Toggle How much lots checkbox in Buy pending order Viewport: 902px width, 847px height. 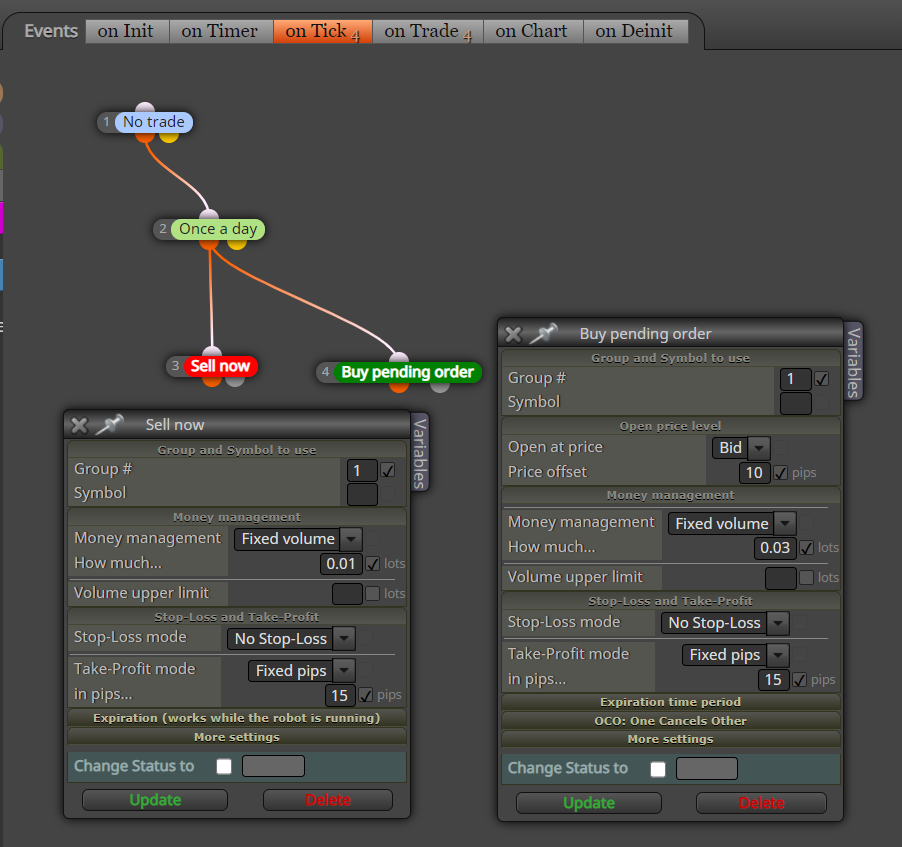tap(807, 548)
